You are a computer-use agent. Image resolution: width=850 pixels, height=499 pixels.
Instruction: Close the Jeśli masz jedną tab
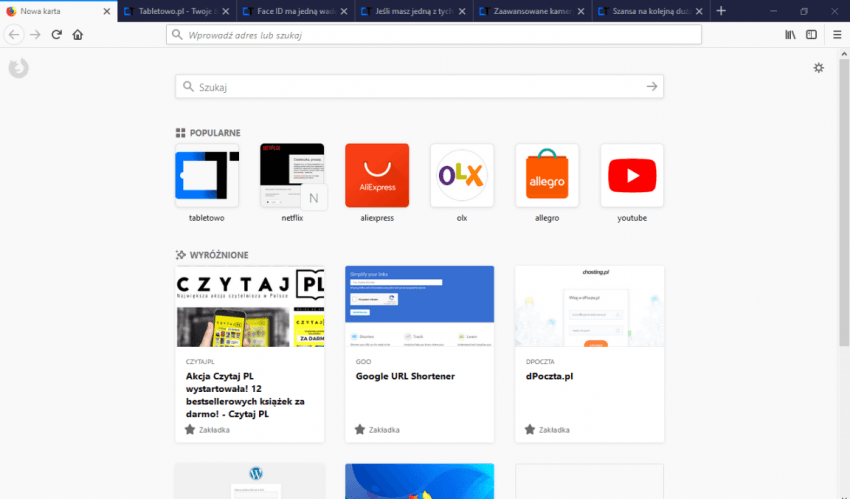pyautogui.click(x=462, y=11)
